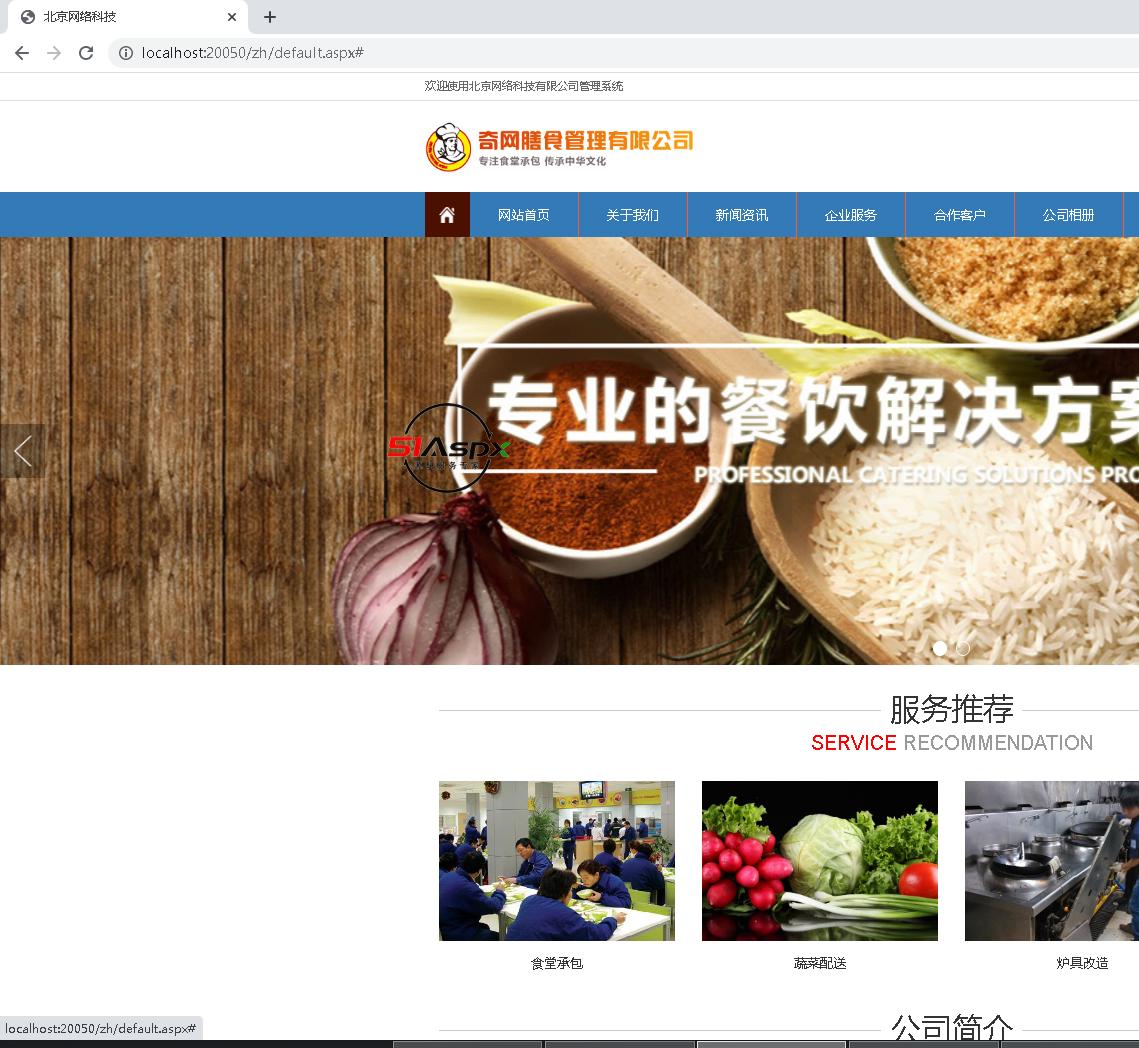This screenshot has width=1139, height=1048.
Task: Click the 食堂承包 caption link
Action: tap(557, 963)
